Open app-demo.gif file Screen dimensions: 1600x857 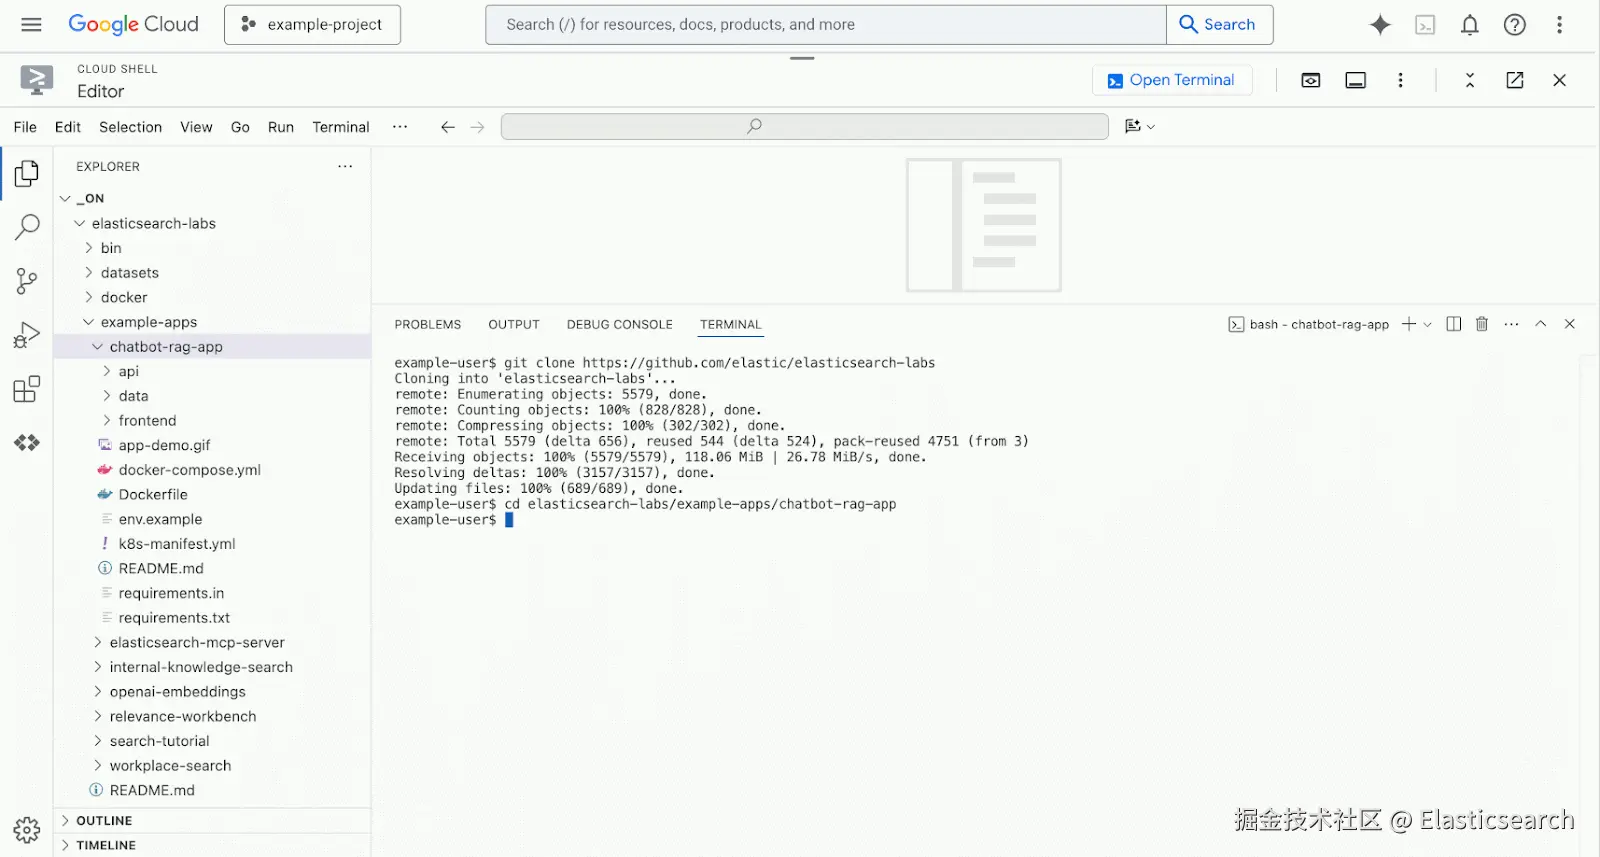click(164, 445)
